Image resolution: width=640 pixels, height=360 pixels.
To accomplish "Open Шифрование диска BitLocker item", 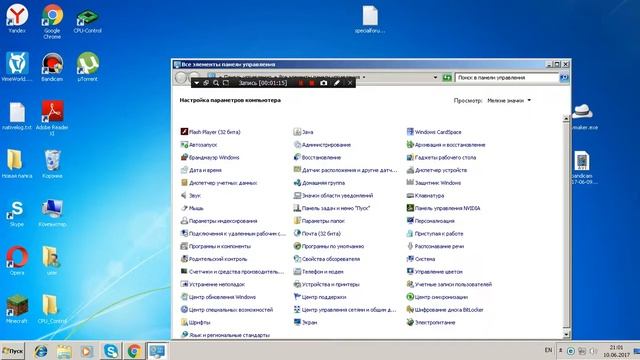I will point(445,309).
